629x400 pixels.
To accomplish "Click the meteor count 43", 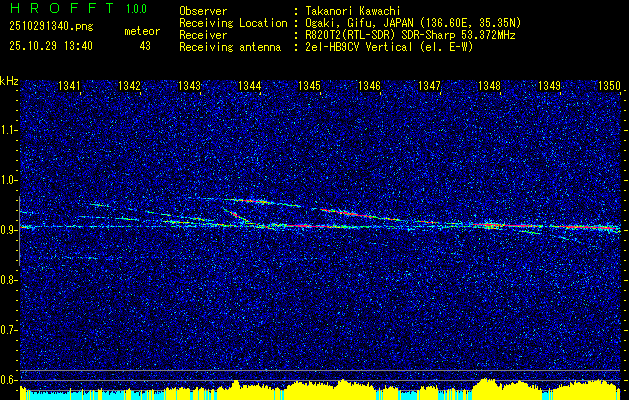I will pyautogui.click(x=145, y=46).
